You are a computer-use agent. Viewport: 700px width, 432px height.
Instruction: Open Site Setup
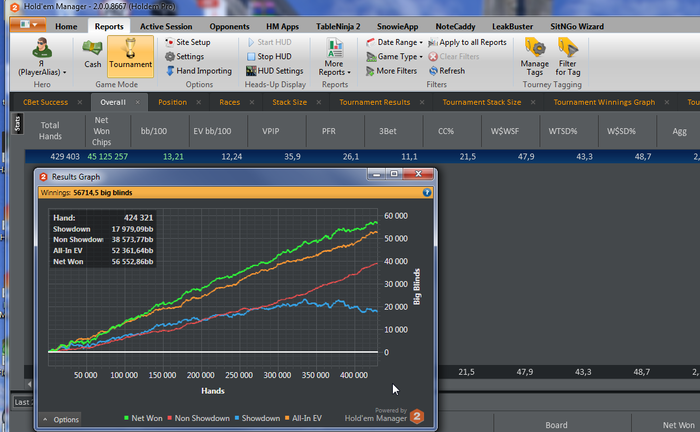click(188, 42)
